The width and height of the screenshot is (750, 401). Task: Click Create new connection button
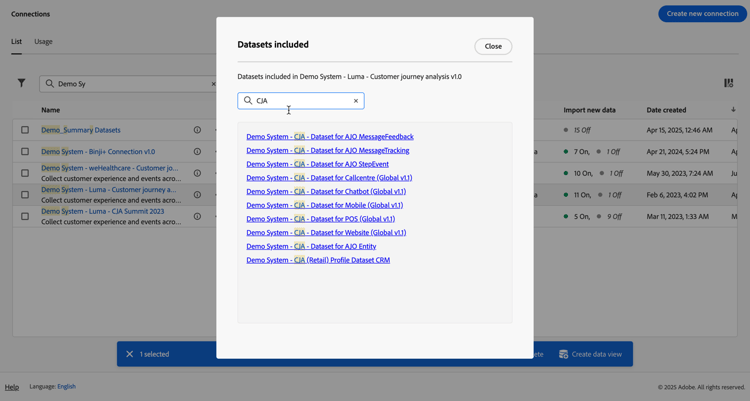(702, 14)
